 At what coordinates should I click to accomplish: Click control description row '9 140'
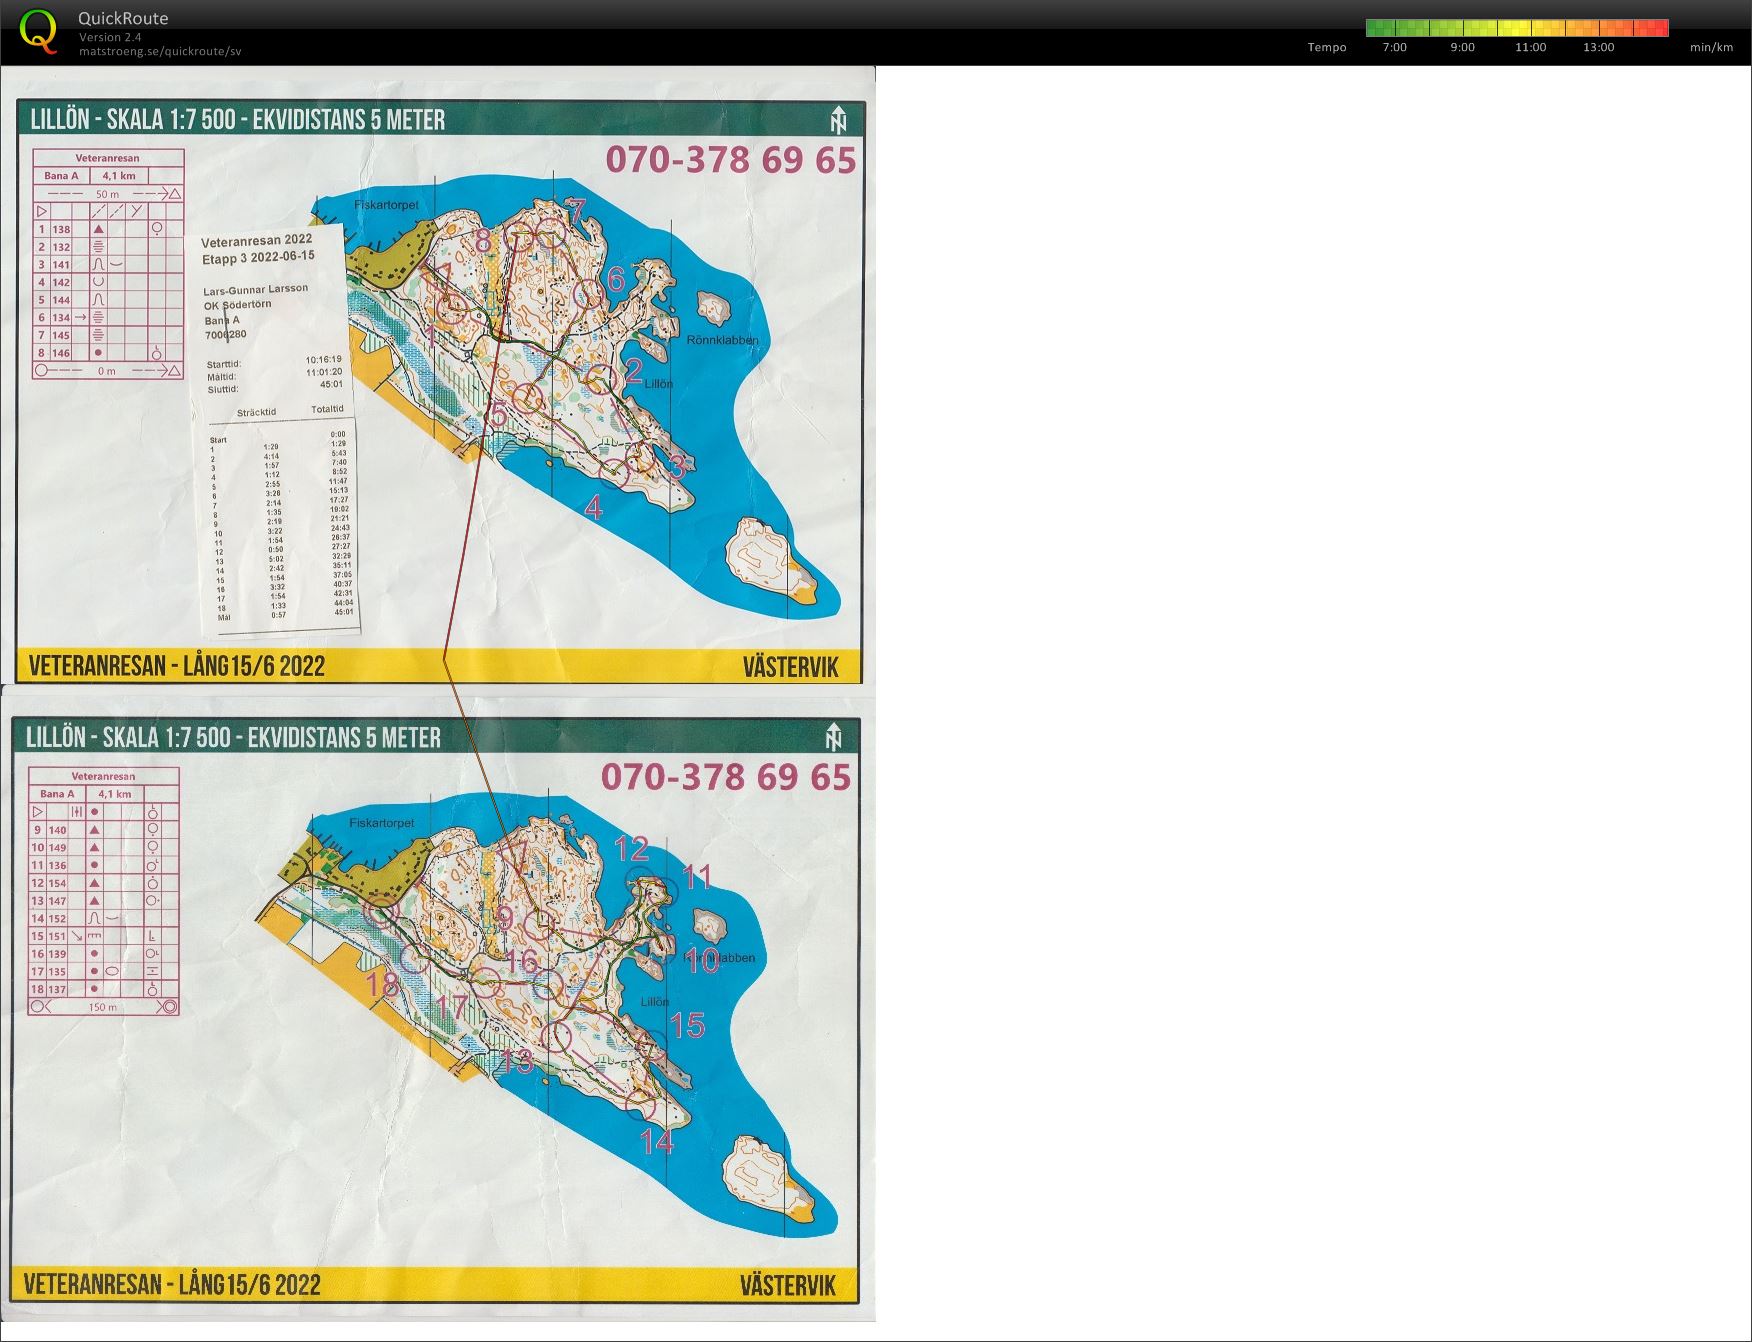[104, 830]
